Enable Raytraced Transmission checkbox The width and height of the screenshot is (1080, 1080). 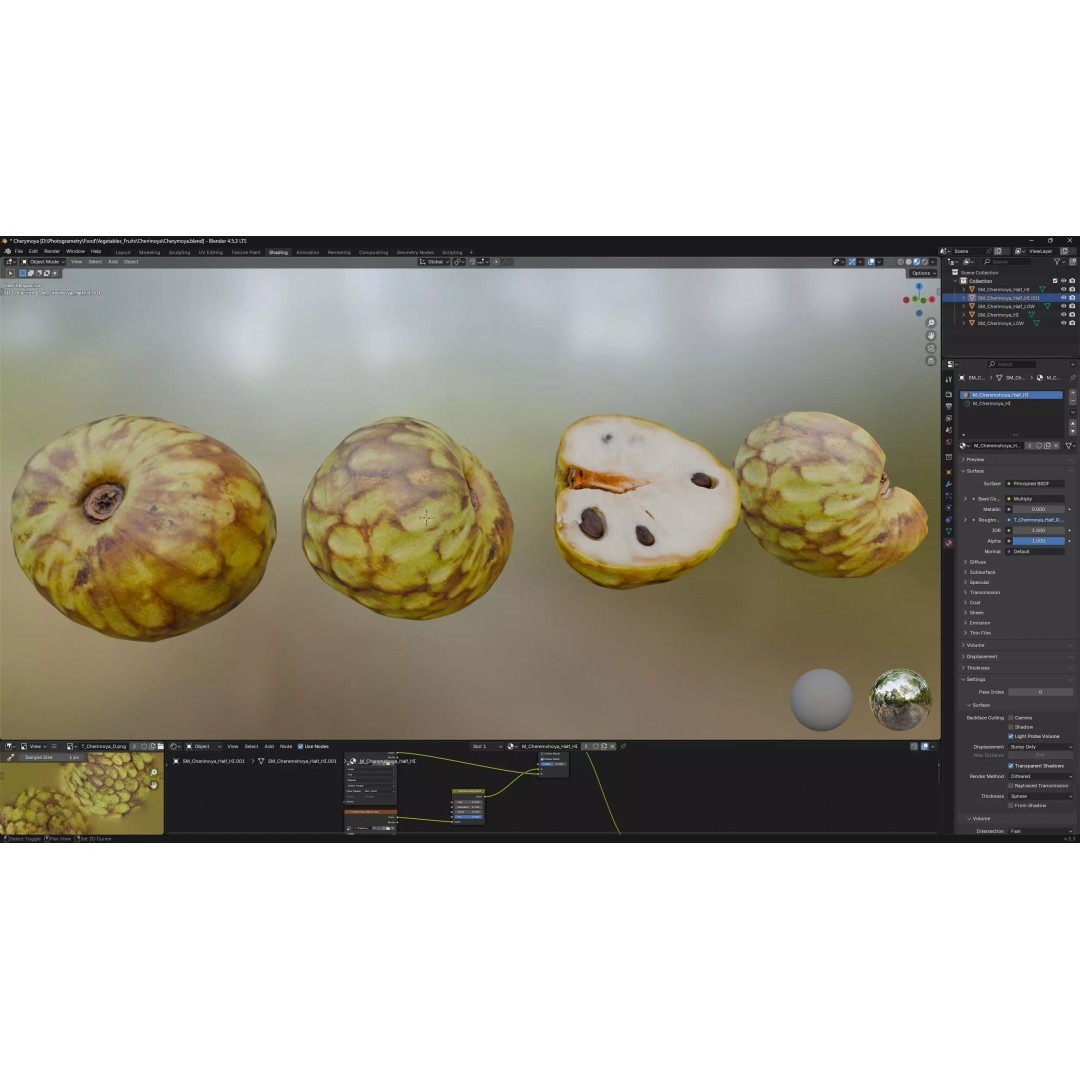[1010, 785]
